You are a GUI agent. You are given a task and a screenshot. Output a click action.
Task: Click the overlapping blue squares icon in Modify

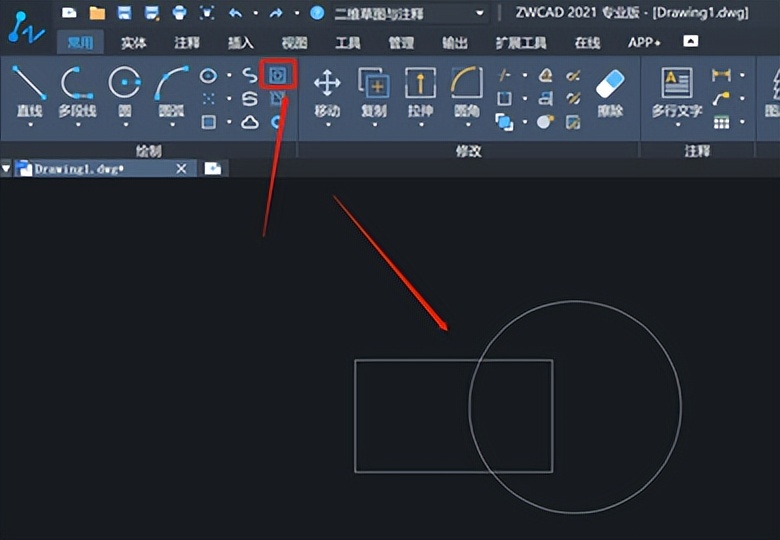pos(504,122)
